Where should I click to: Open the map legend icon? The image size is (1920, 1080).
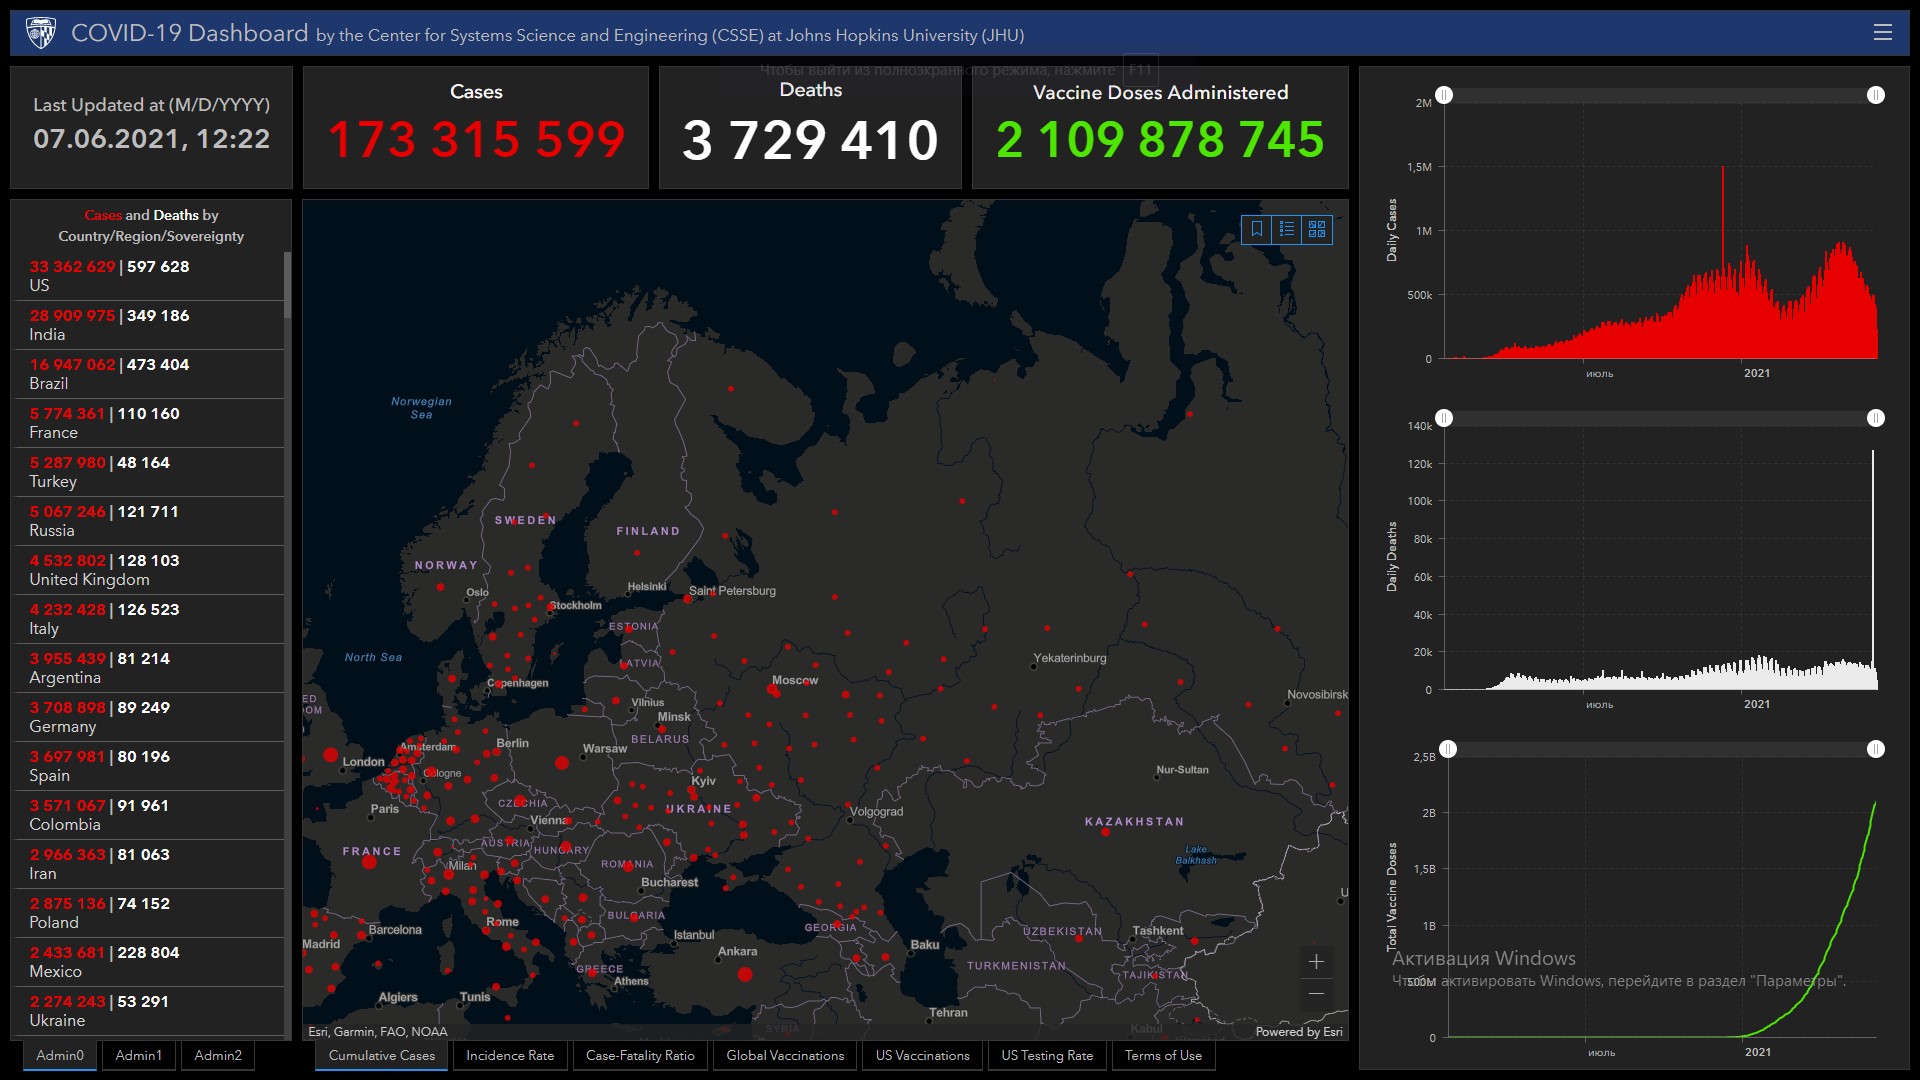coord(1287,229)
